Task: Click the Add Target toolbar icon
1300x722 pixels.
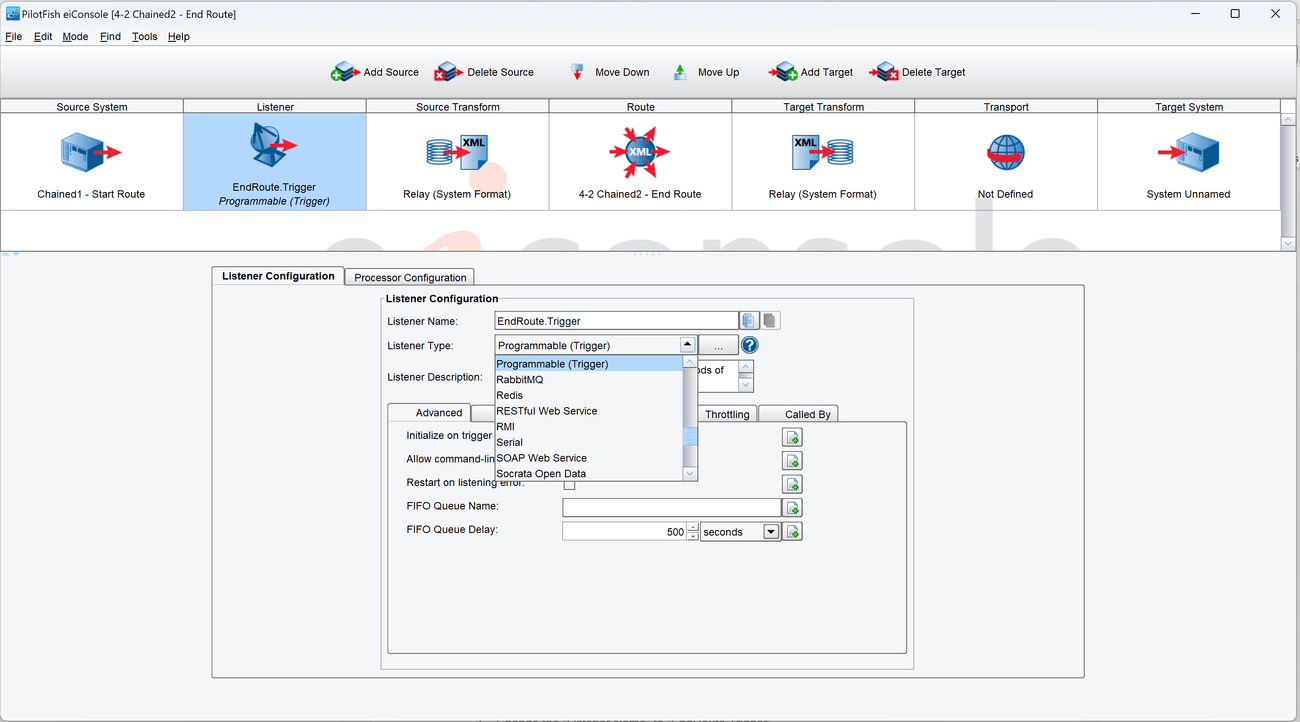Action: [x=783, y=72]
